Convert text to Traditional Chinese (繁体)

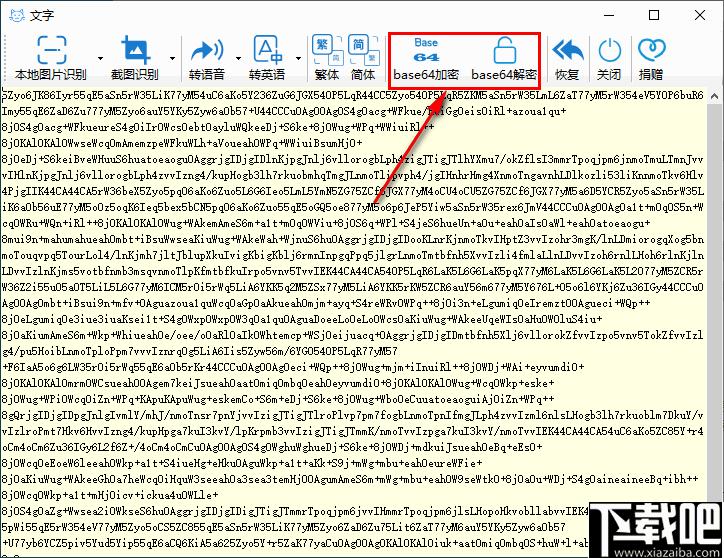click(x=327, y=57)
